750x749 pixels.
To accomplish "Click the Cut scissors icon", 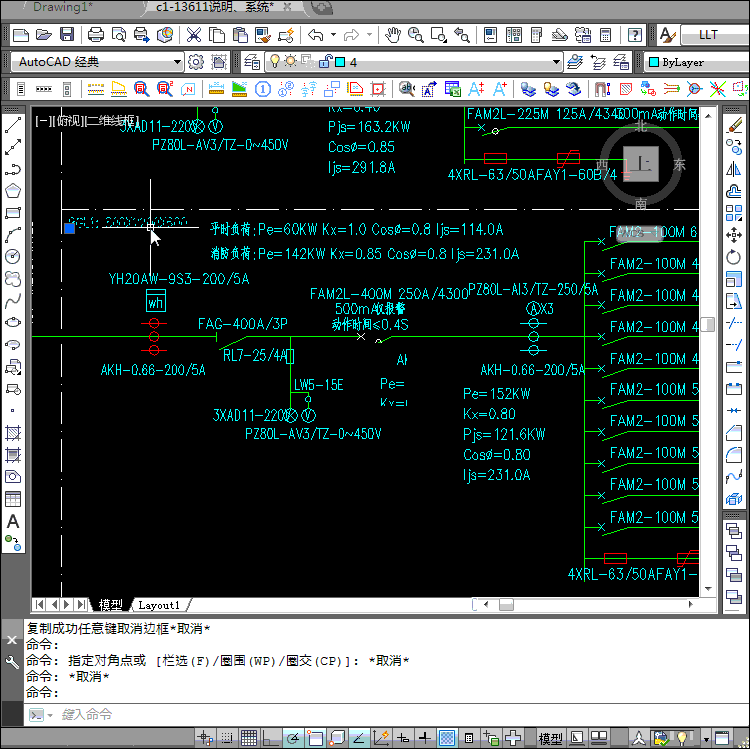I will pos(193,35).
